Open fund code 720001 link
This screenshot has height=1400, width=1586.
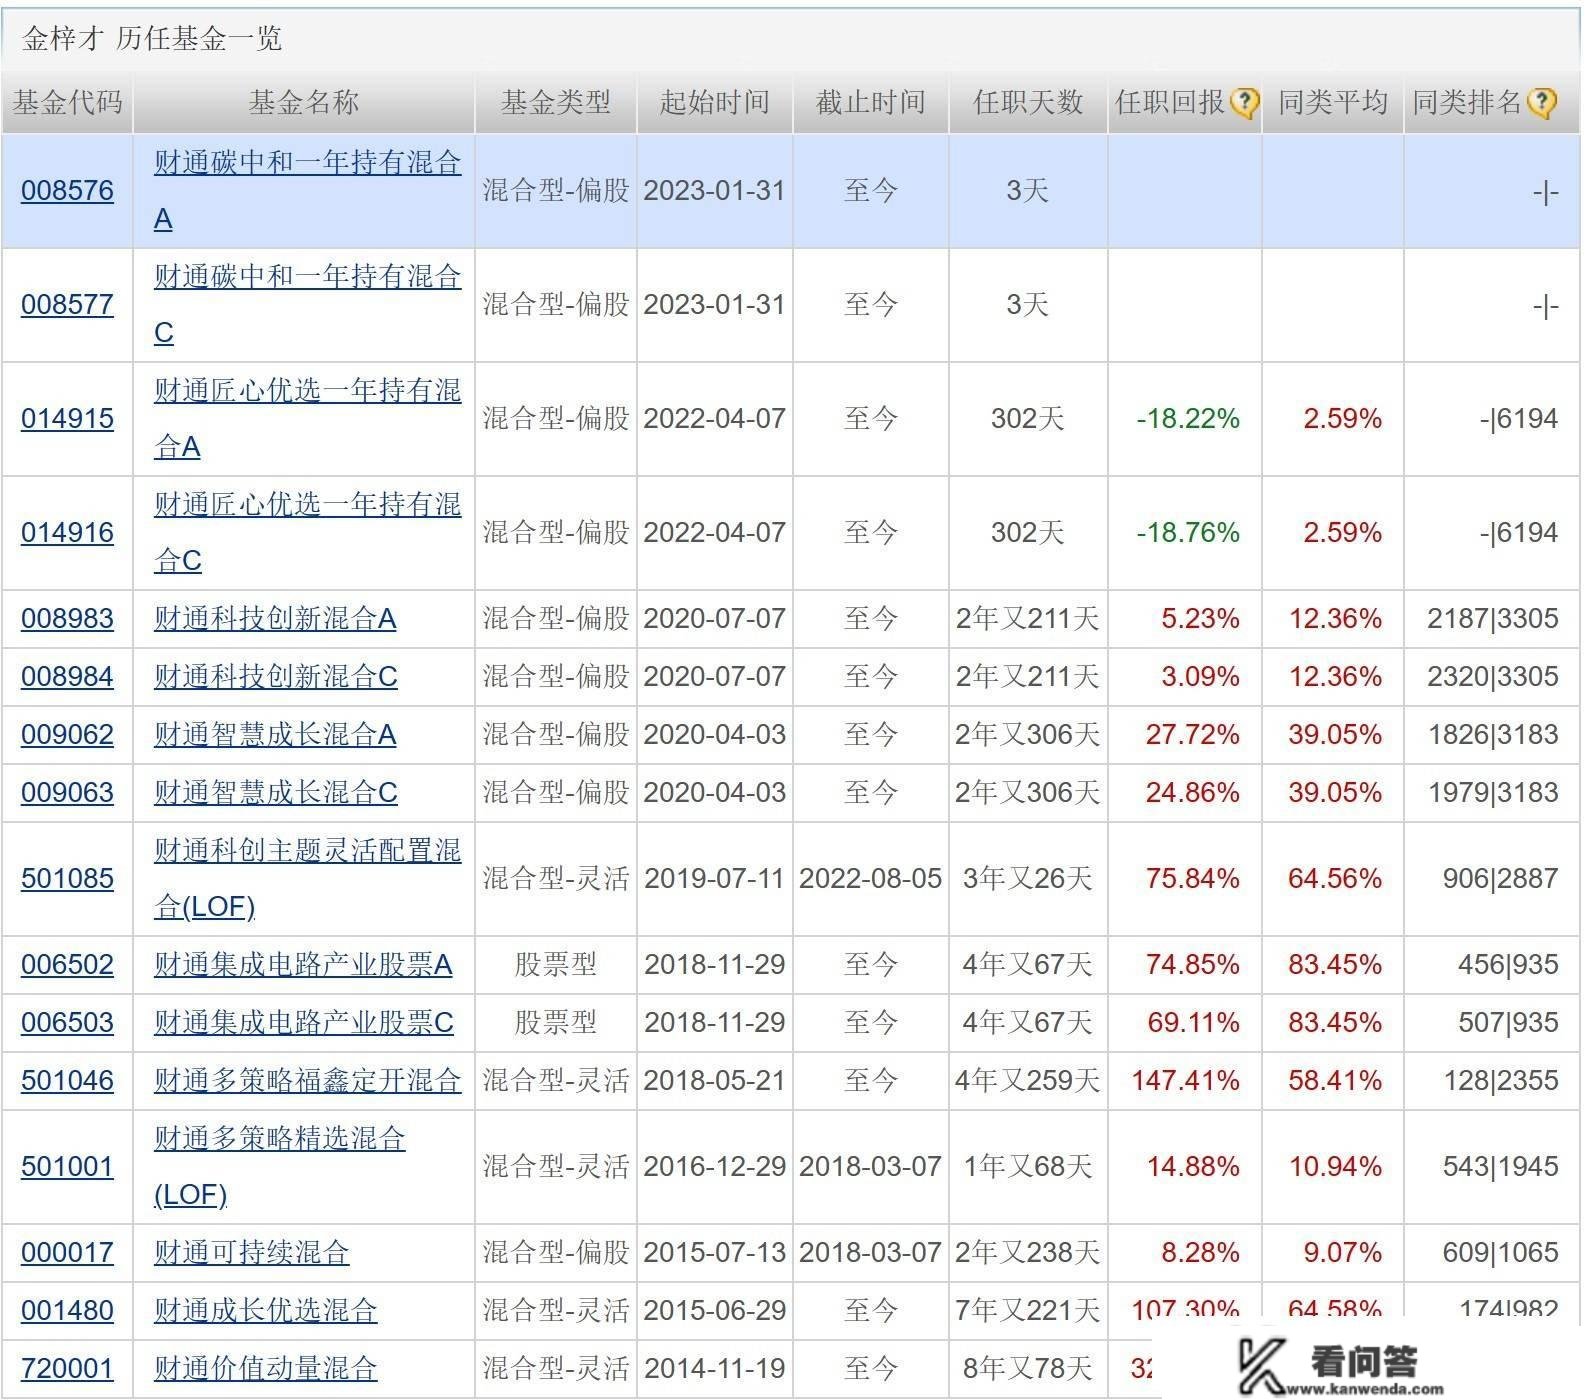pyautogui.click(x=67, y=1368)
